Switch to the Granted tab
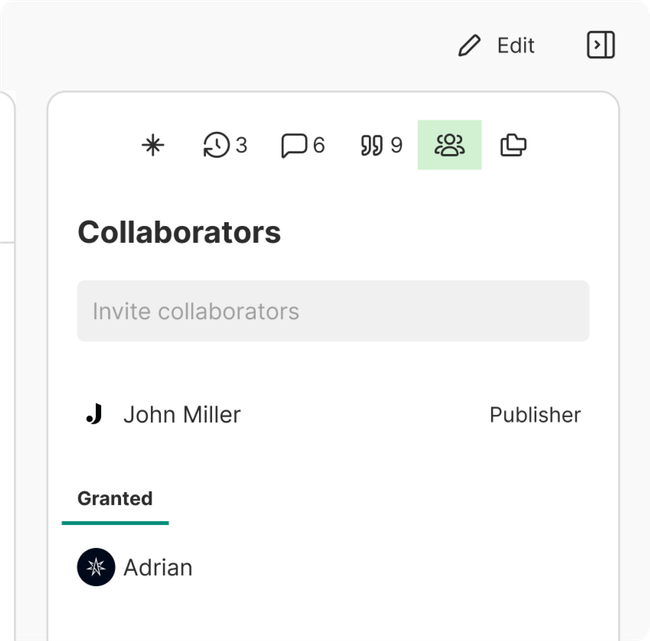 click(115, 499)
